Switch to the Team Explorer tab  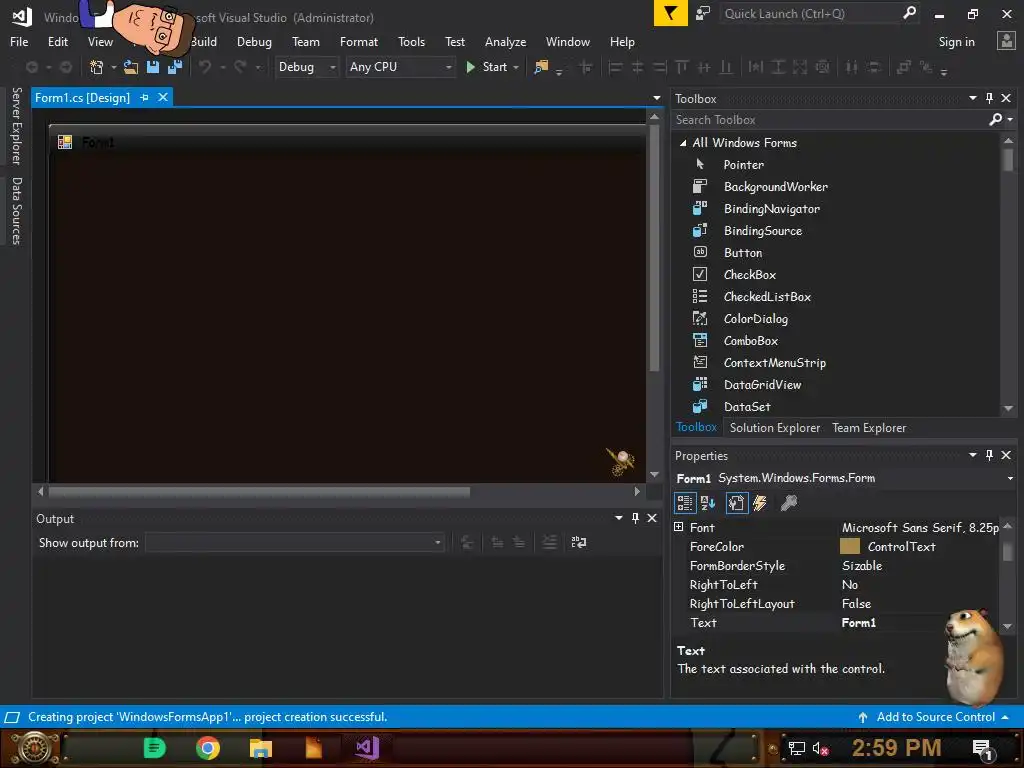(869, 428)
